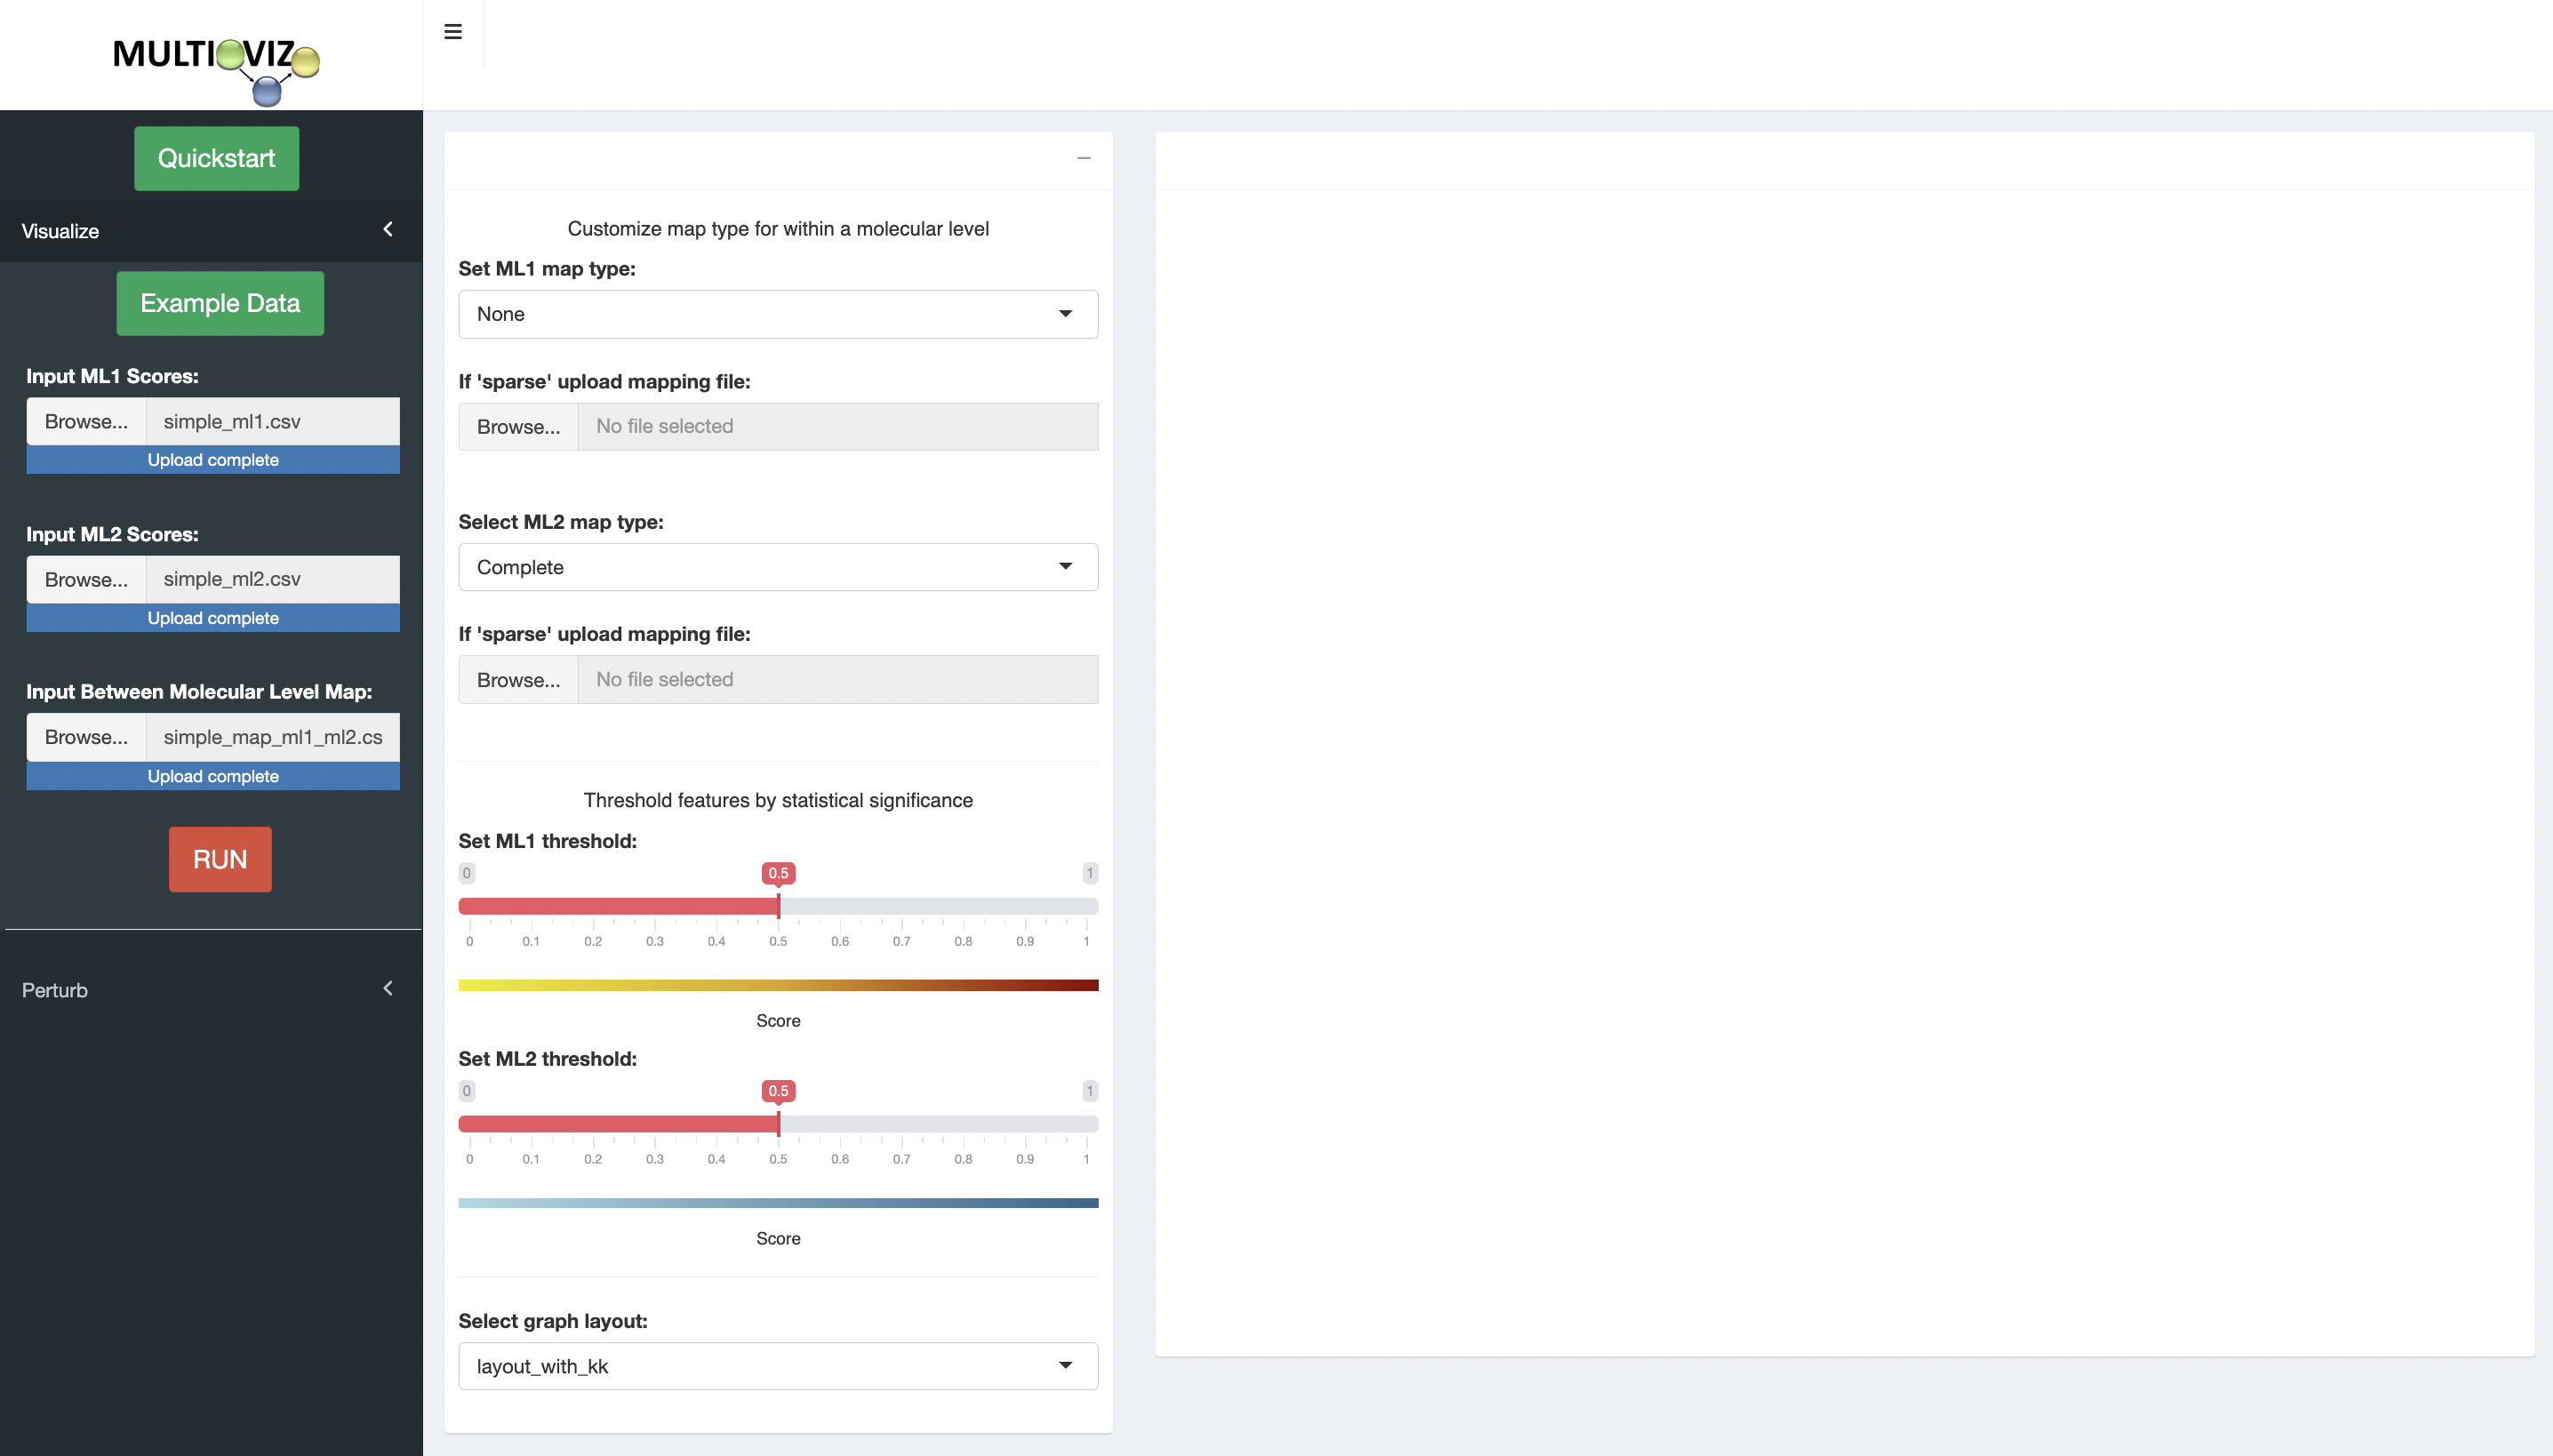Collapse the Visualize section chevron
The width and height of the screenshot is (2553, 1456).
(x=388, y=230)
